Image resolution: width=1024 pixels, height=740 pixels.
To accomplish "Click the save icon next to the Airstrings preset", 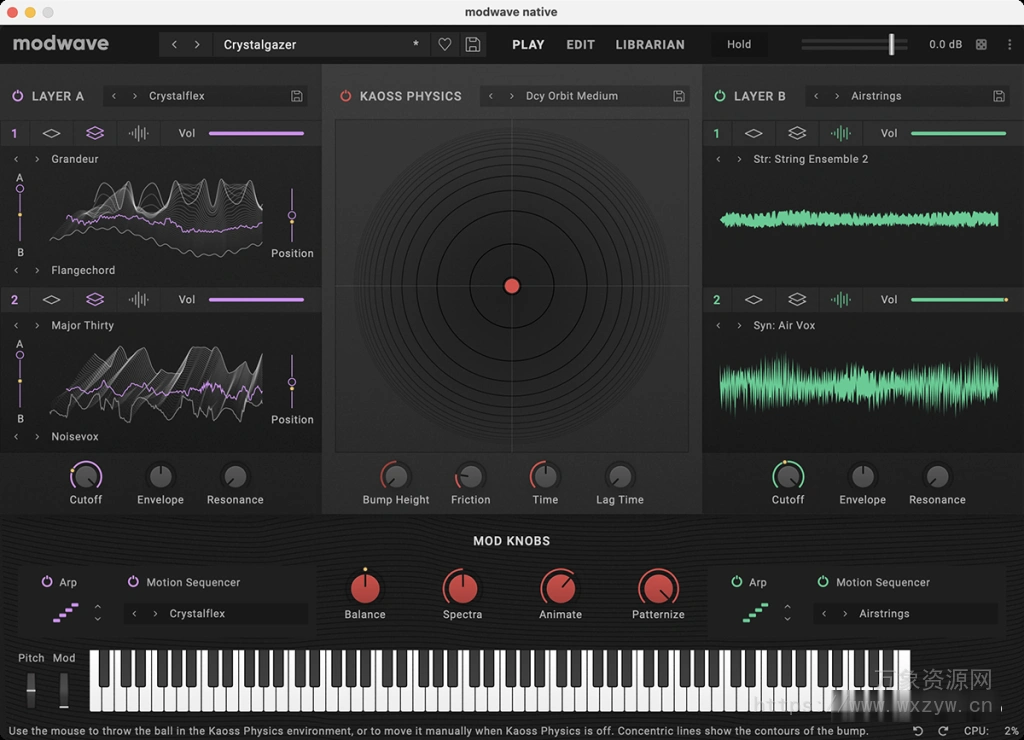I will pos(997,95).
